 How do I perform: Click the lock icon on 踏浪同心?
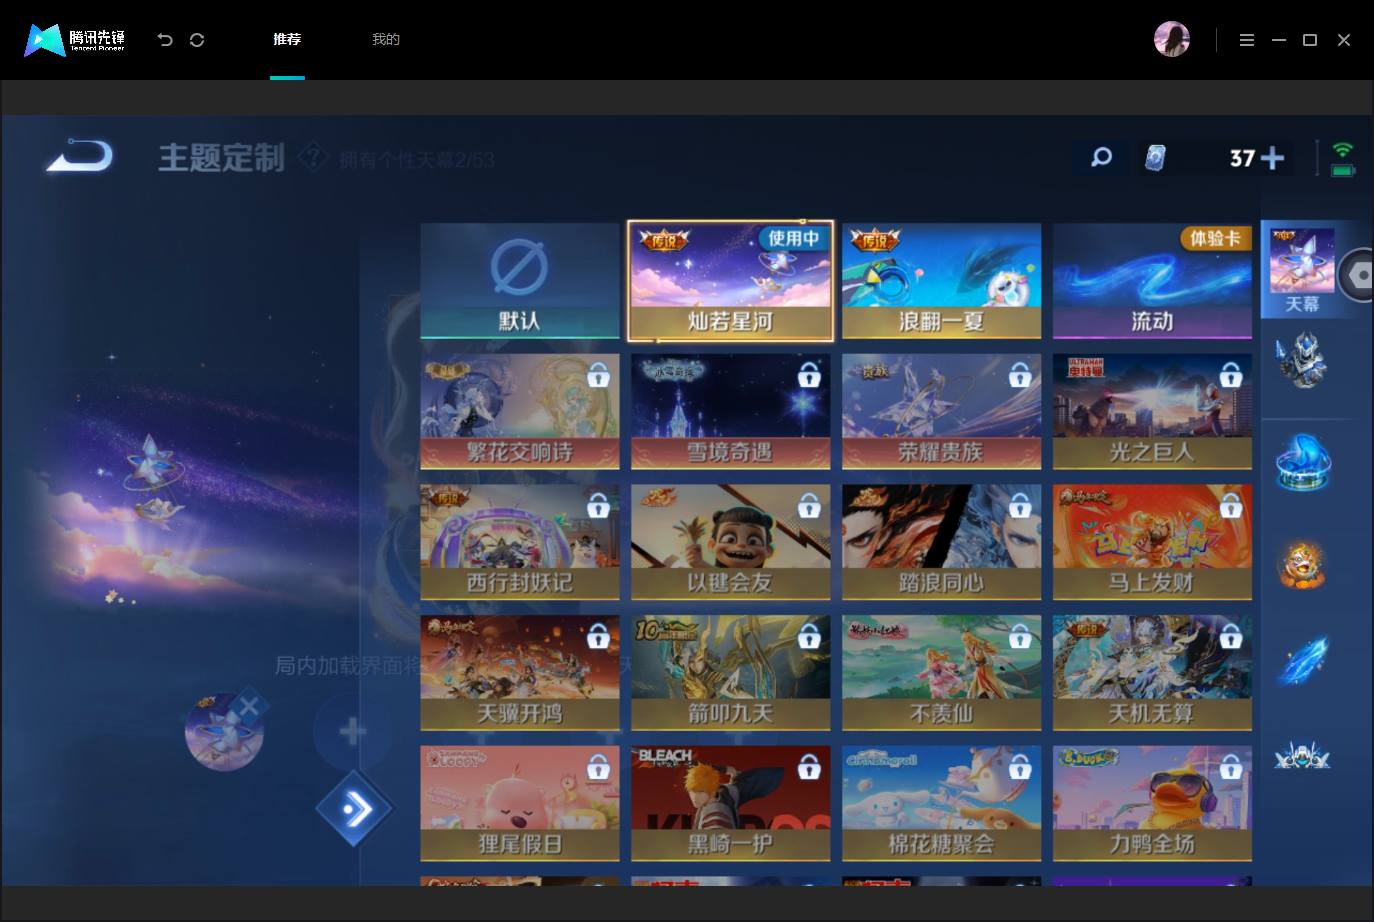[1020, 506]
